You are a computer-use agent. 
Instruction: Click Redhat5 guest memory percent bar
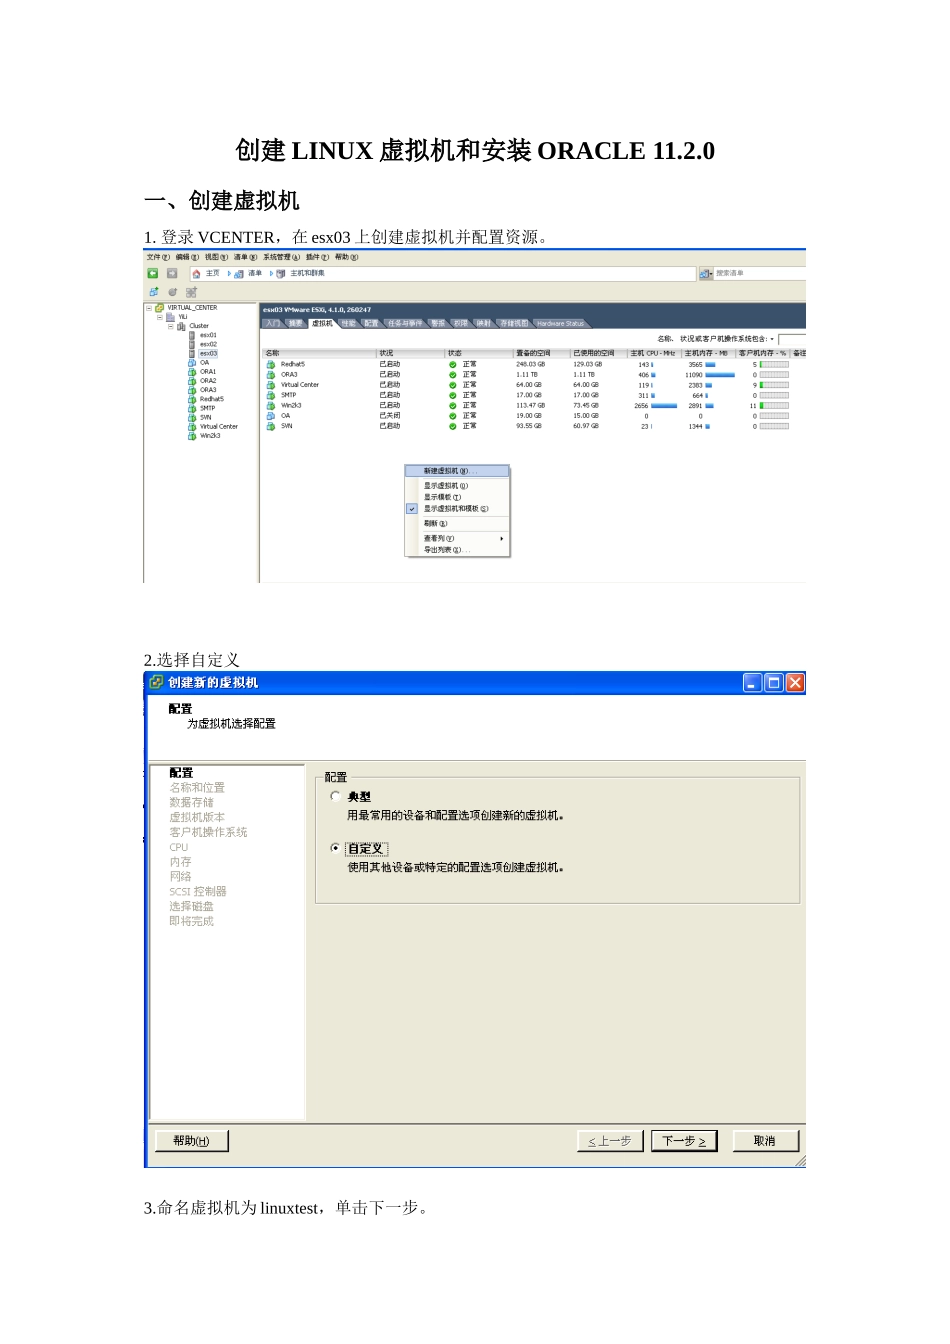(774, 365)
